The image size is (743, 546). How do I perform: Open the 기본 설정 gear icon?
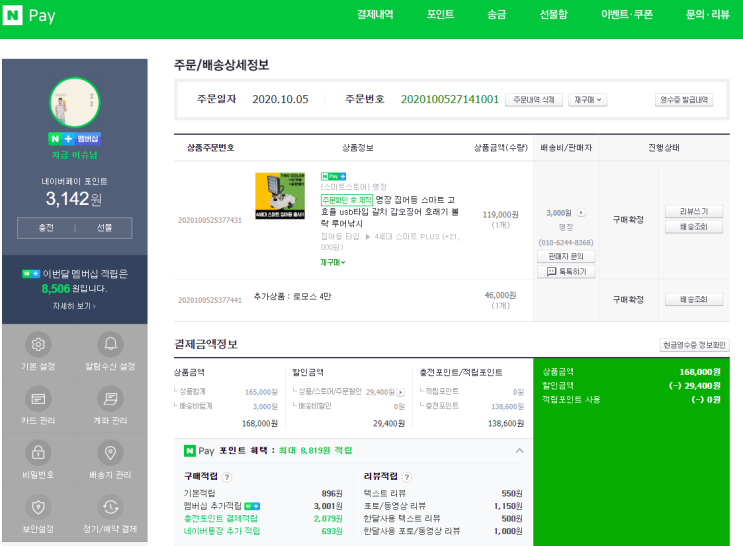point(38,344)
